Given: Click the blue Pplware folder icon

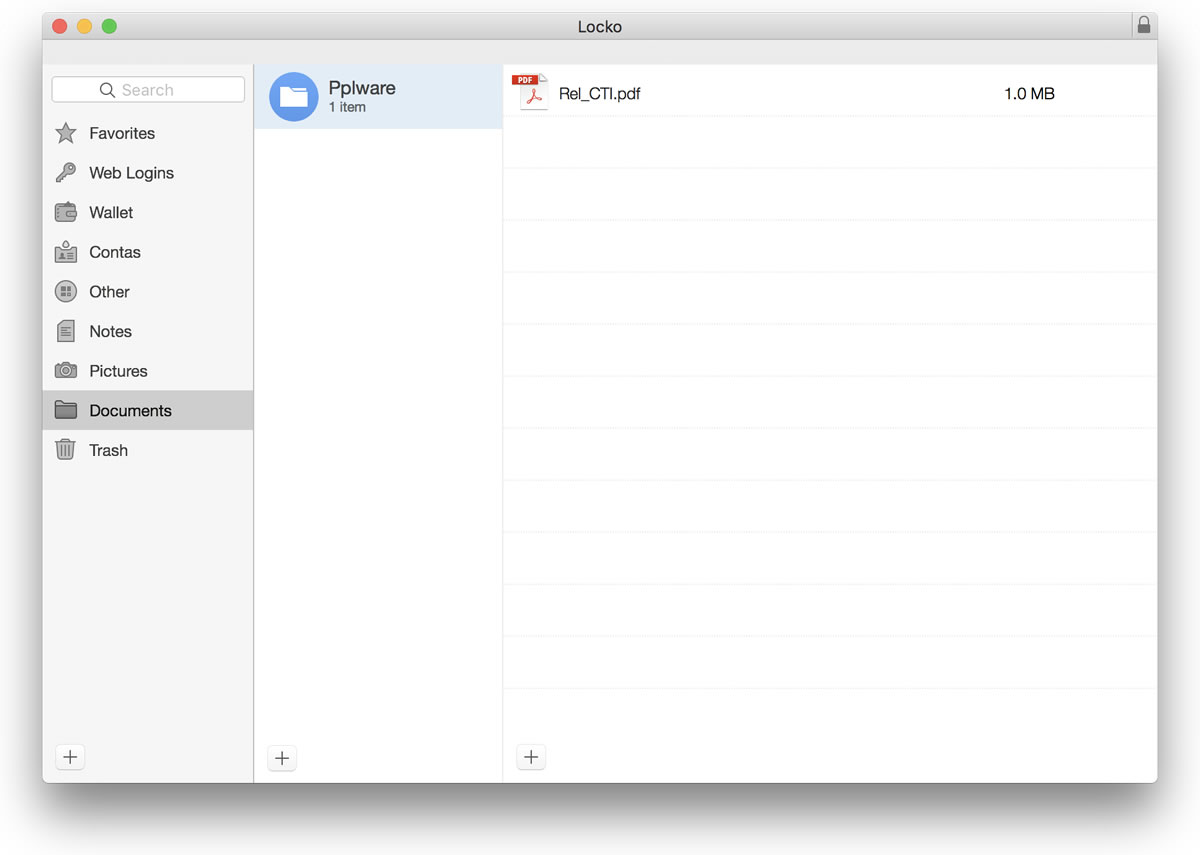Looking at the screenshot, I should (293, 97).
